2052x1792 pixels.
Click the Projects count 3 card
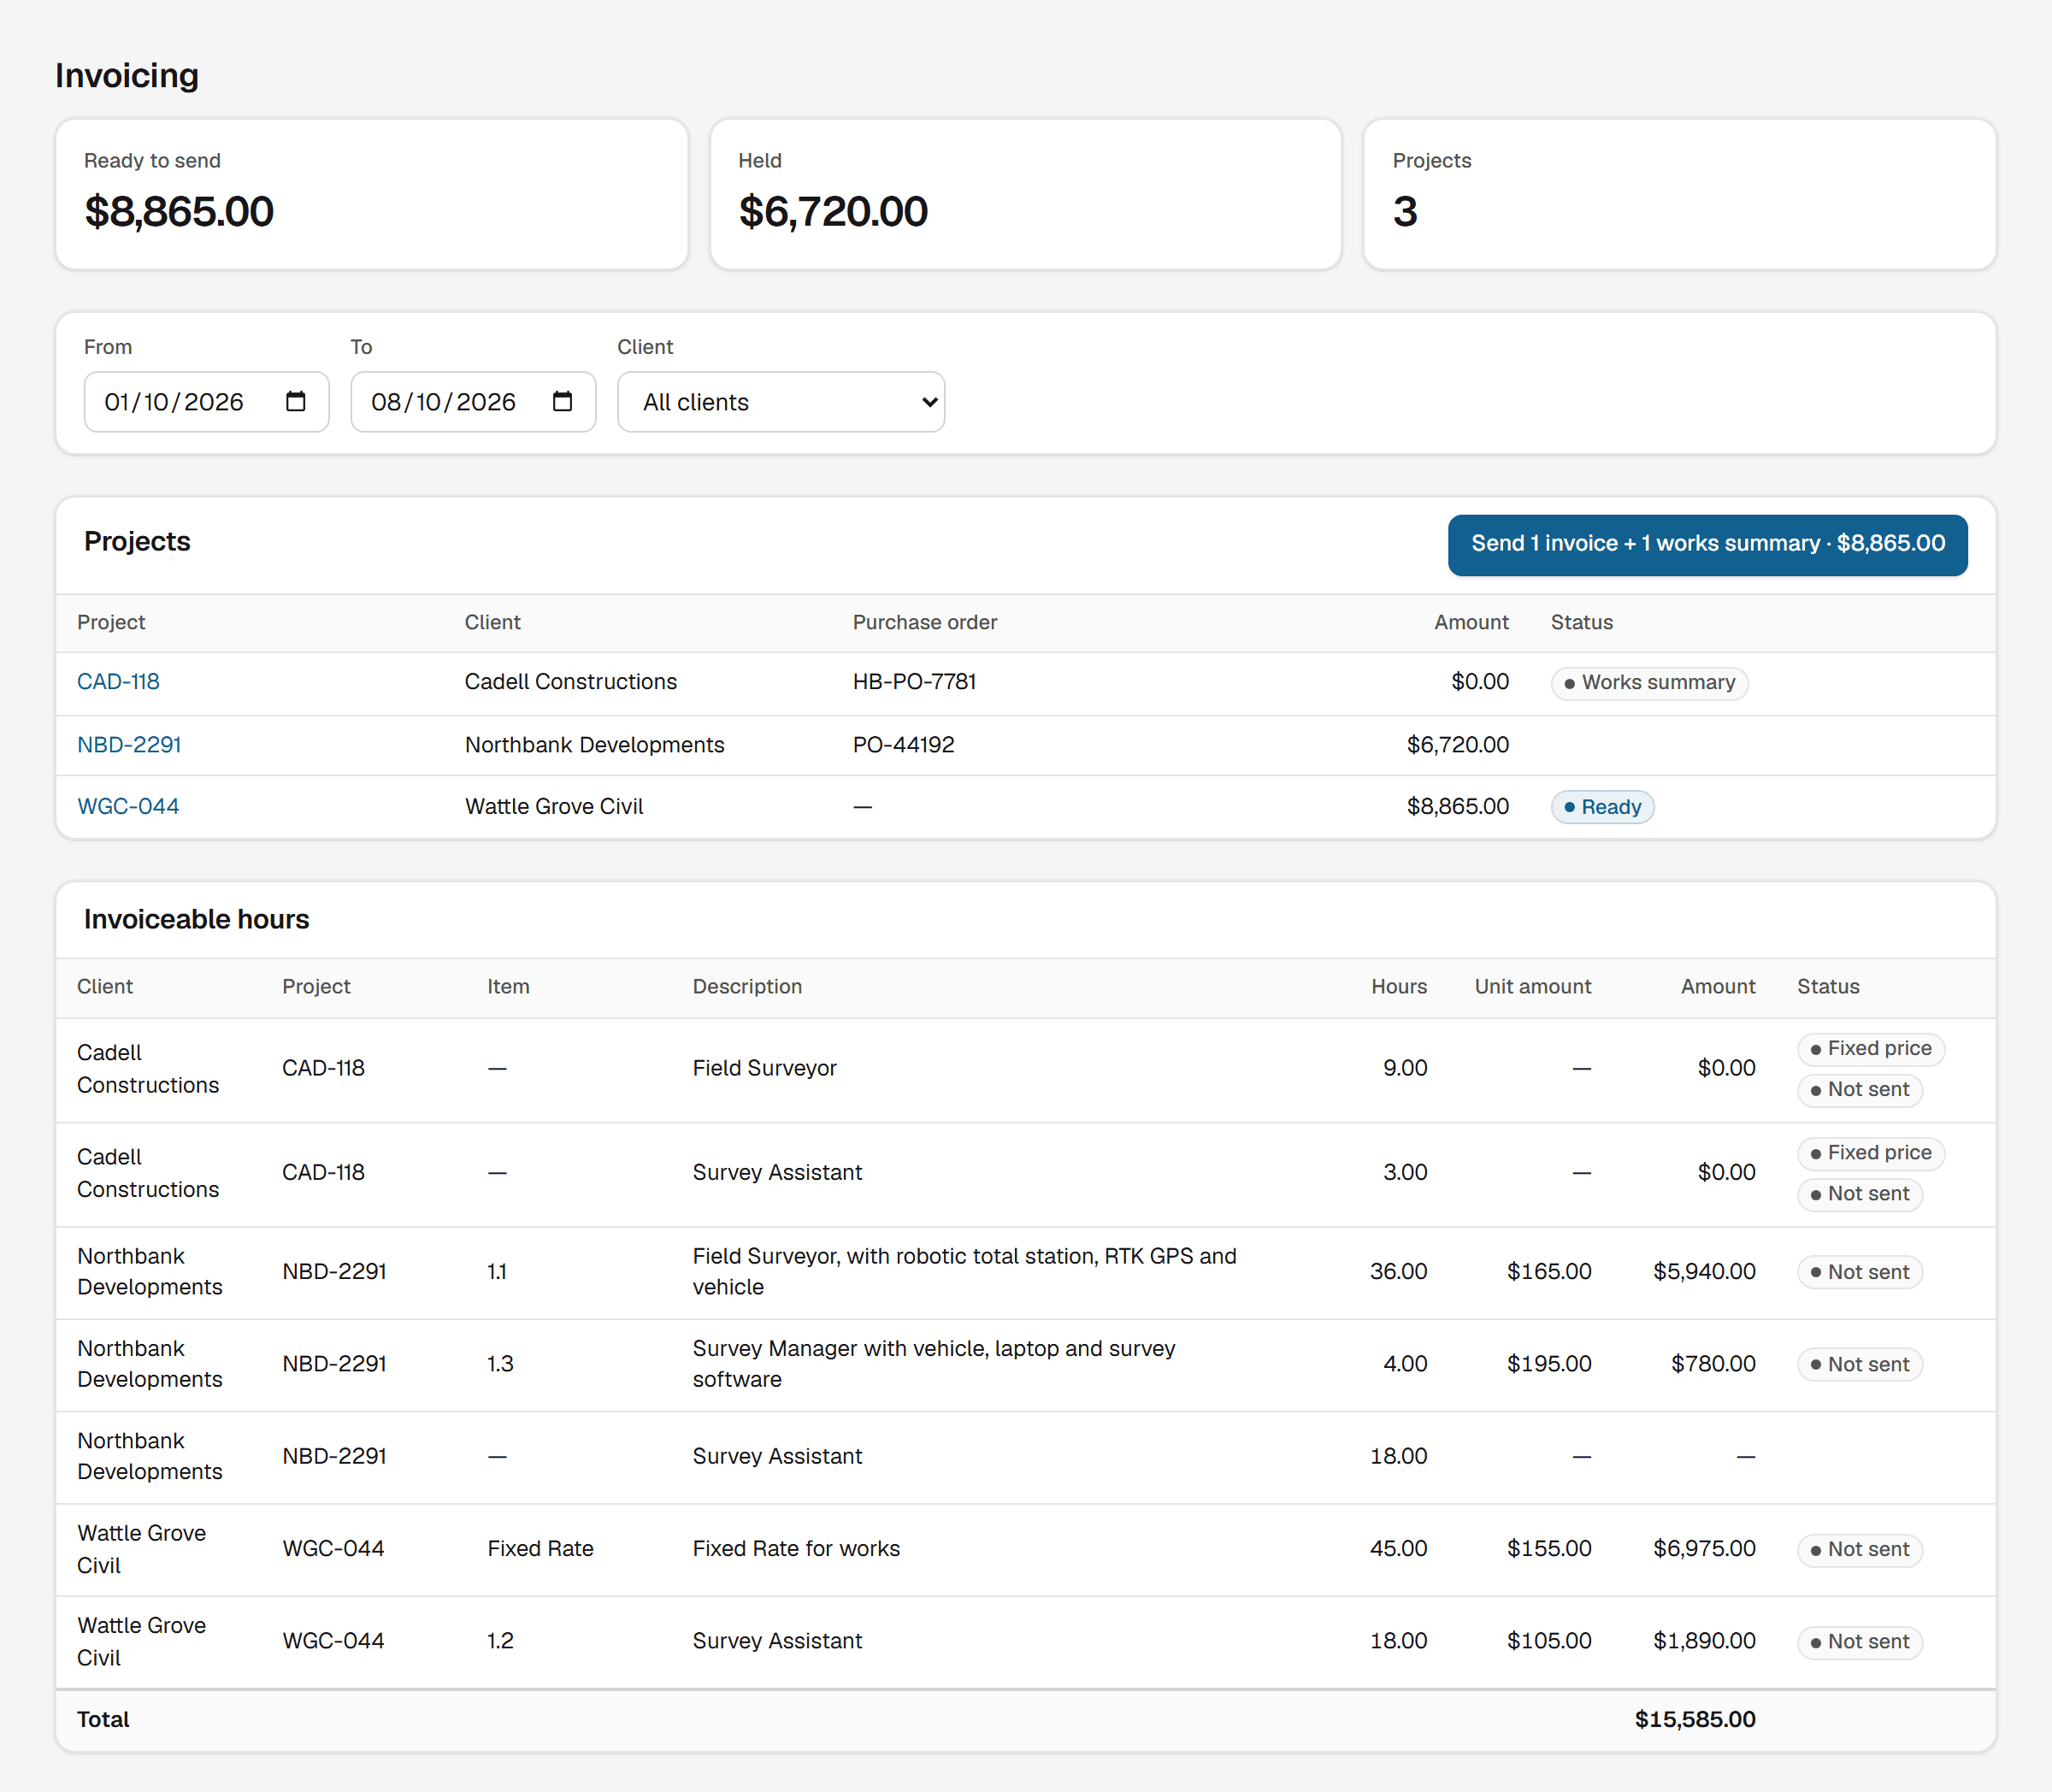(1679, 194)
